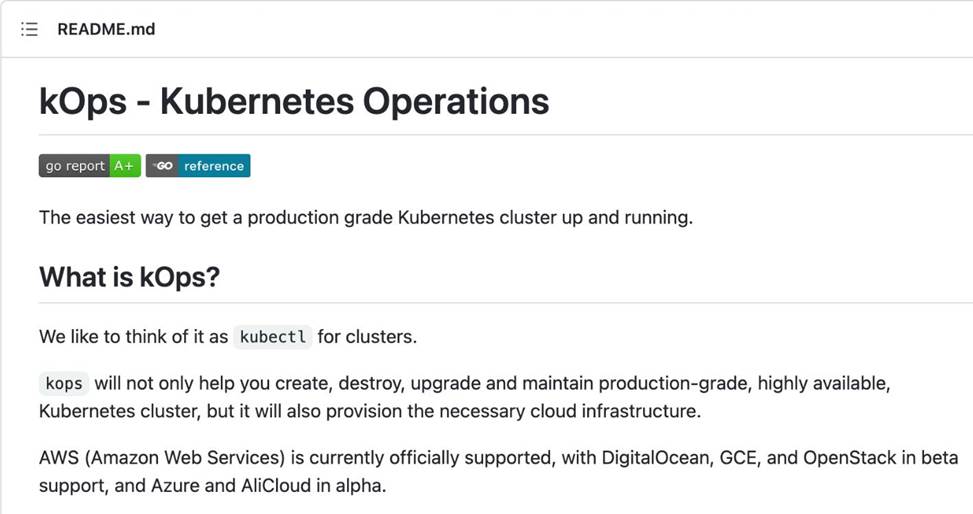Click the README.md file name
This screenshot has width=973, height=514.
click(x=106, y=29)
